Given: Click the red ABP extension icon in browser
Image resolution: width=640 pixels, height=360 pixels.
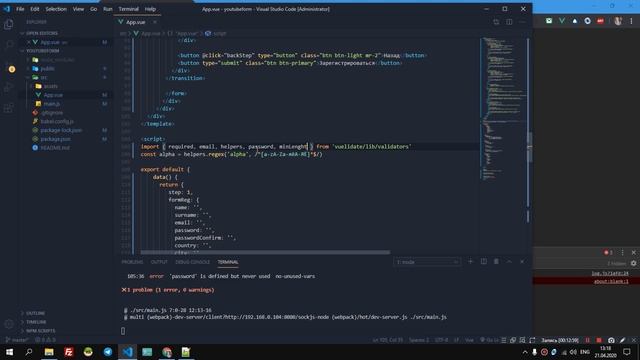Looking at the screenshot, I should 600,20.
